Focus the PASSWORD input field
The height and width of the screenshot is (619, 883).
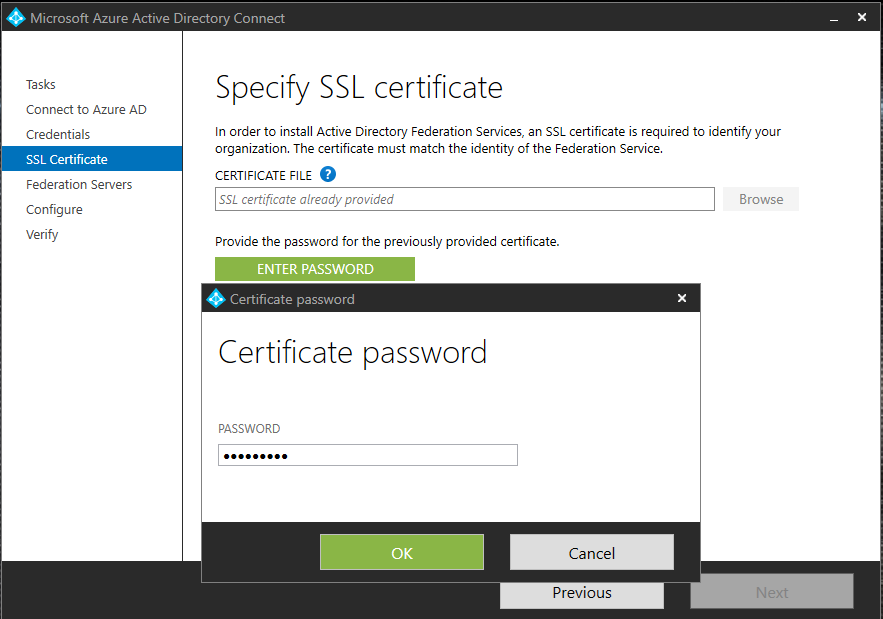coord(367,456)
